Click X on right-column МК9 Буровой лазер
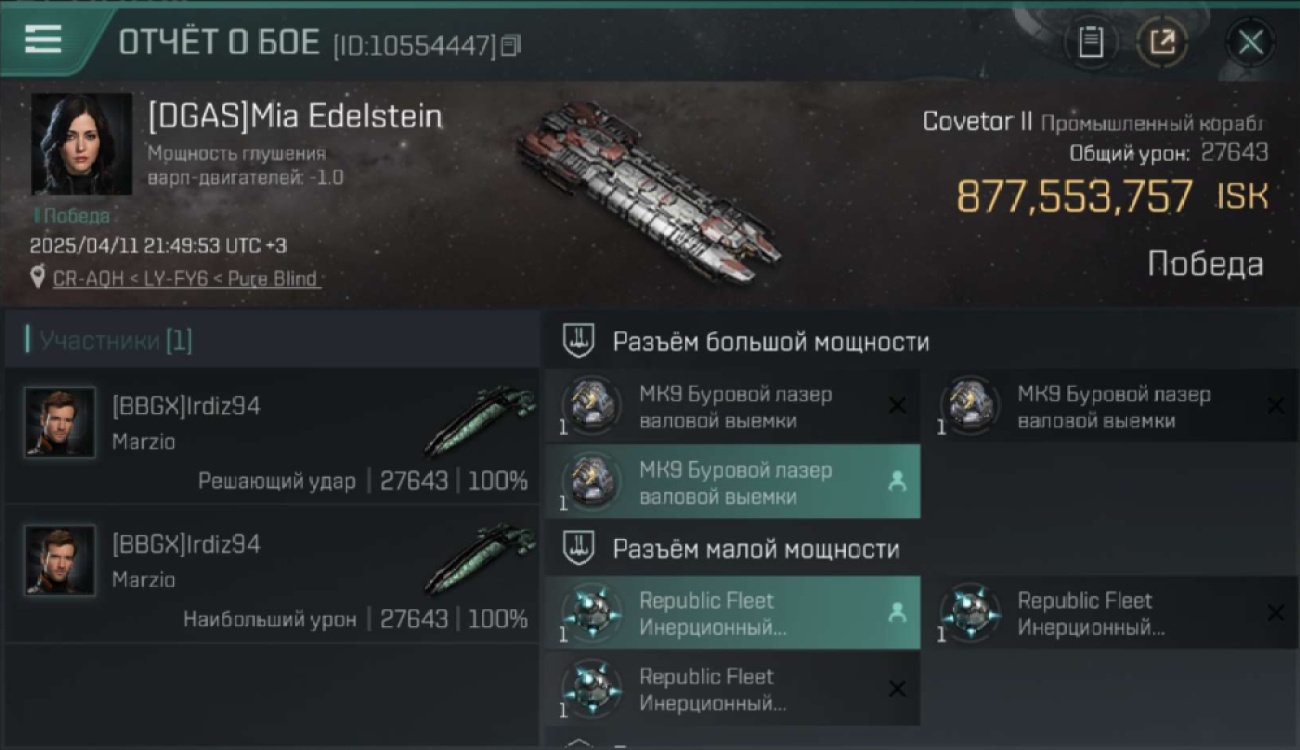 click(1275, 405)
